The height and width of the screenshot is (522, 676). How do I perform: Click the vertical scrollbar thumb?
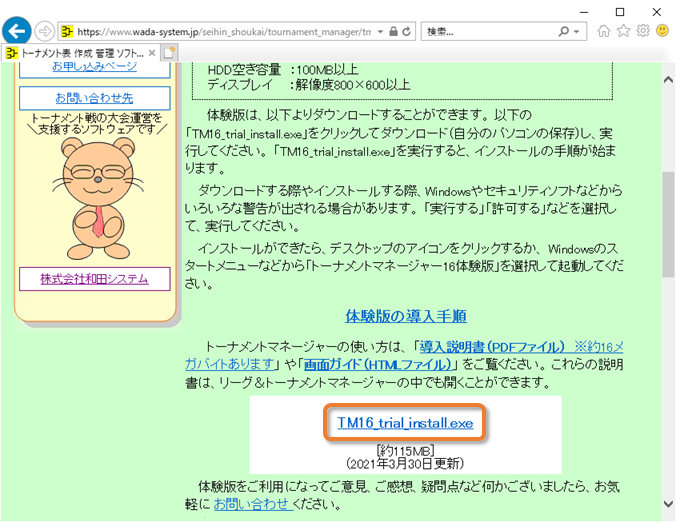667,225
